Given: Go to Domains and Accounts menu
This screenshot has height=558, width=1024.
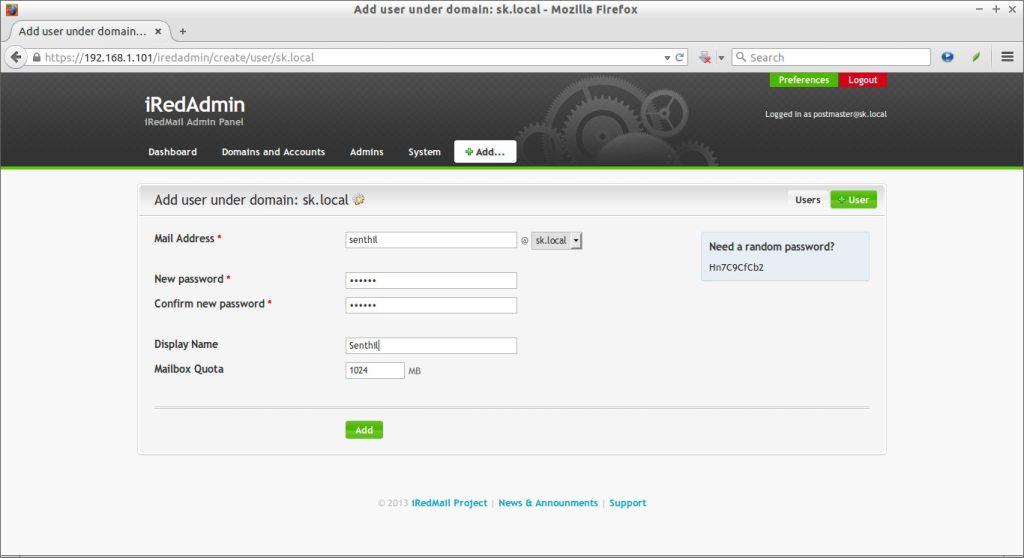Looking at the screenshot, I should pos(273,152).
